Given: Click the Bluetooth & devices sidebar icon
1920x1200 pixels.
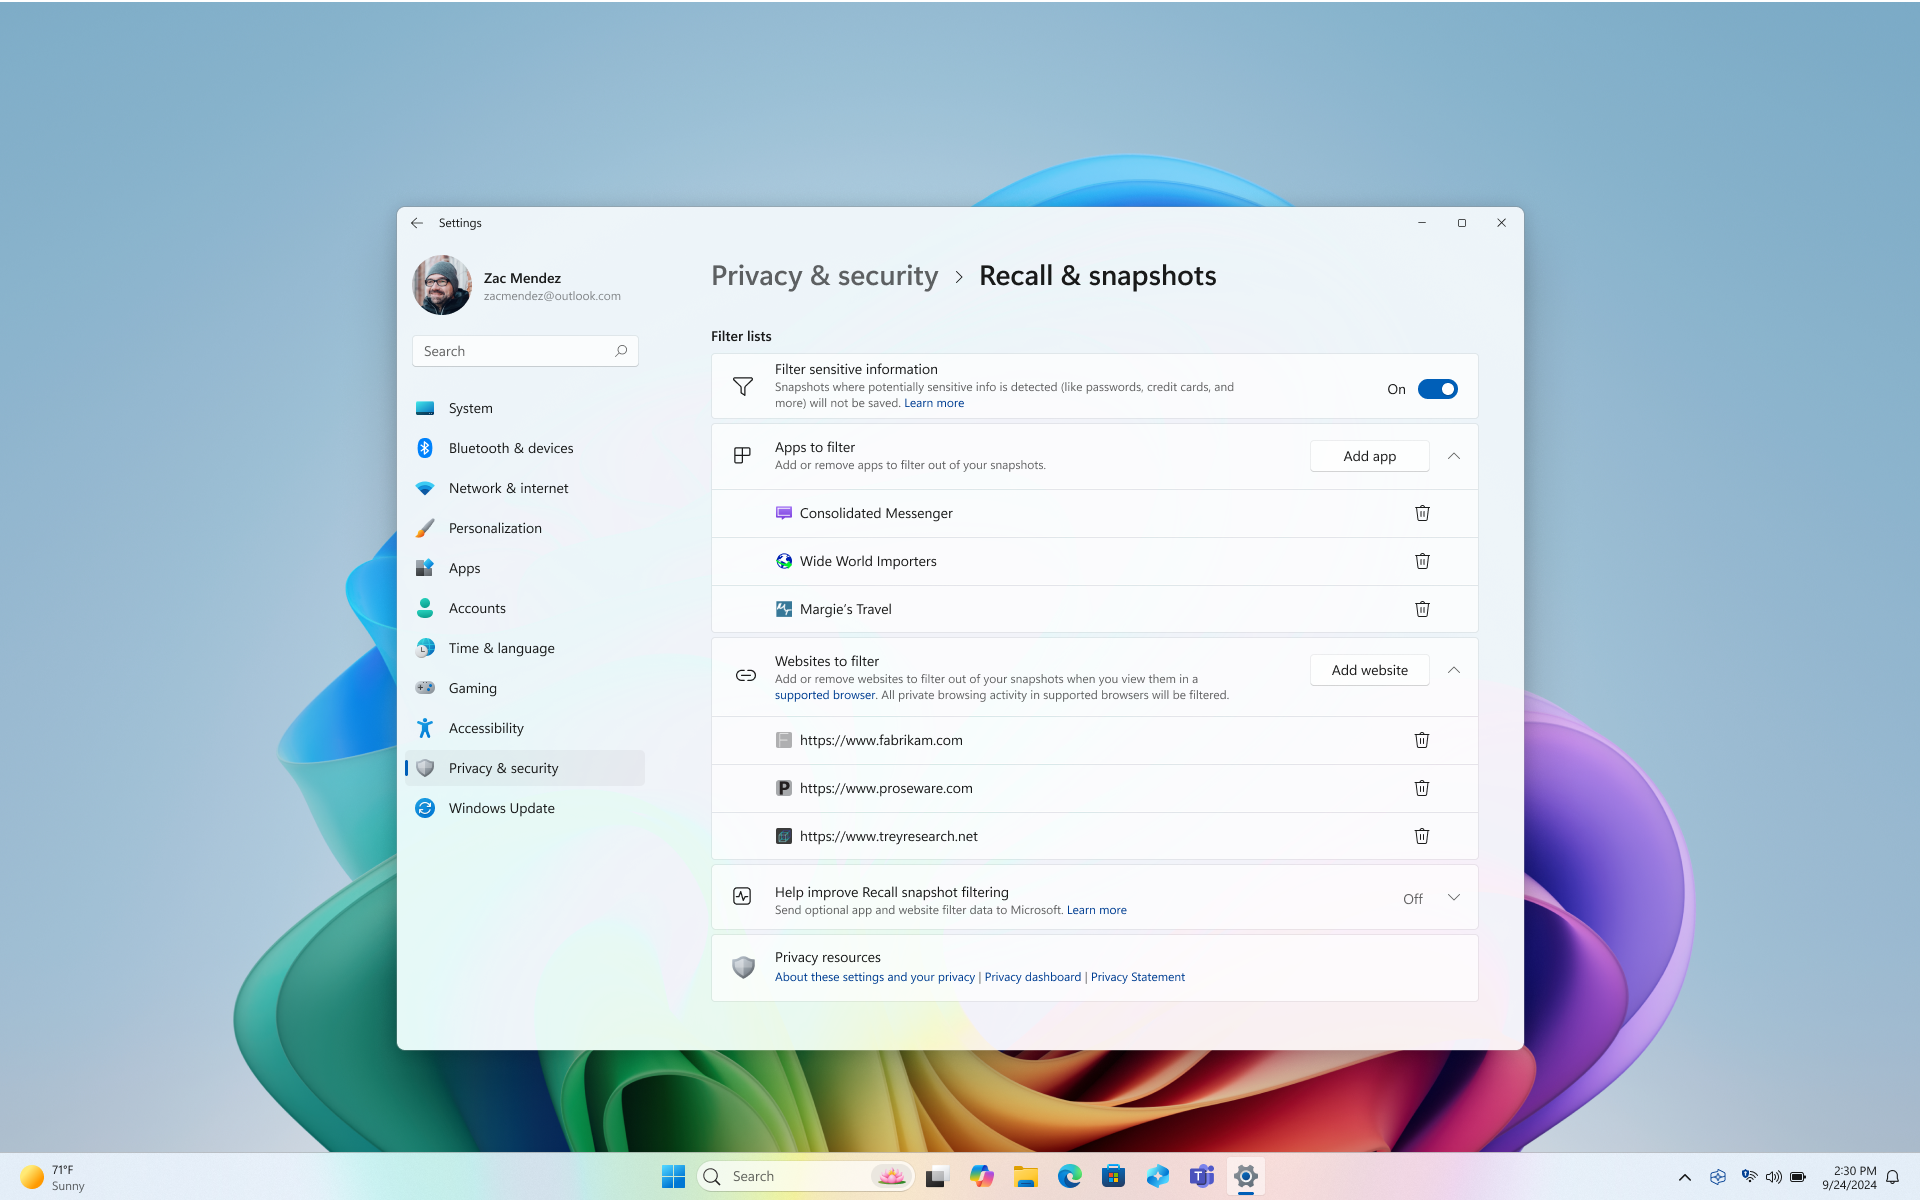Looking at the screenshot, I should (x=424, y=448).
